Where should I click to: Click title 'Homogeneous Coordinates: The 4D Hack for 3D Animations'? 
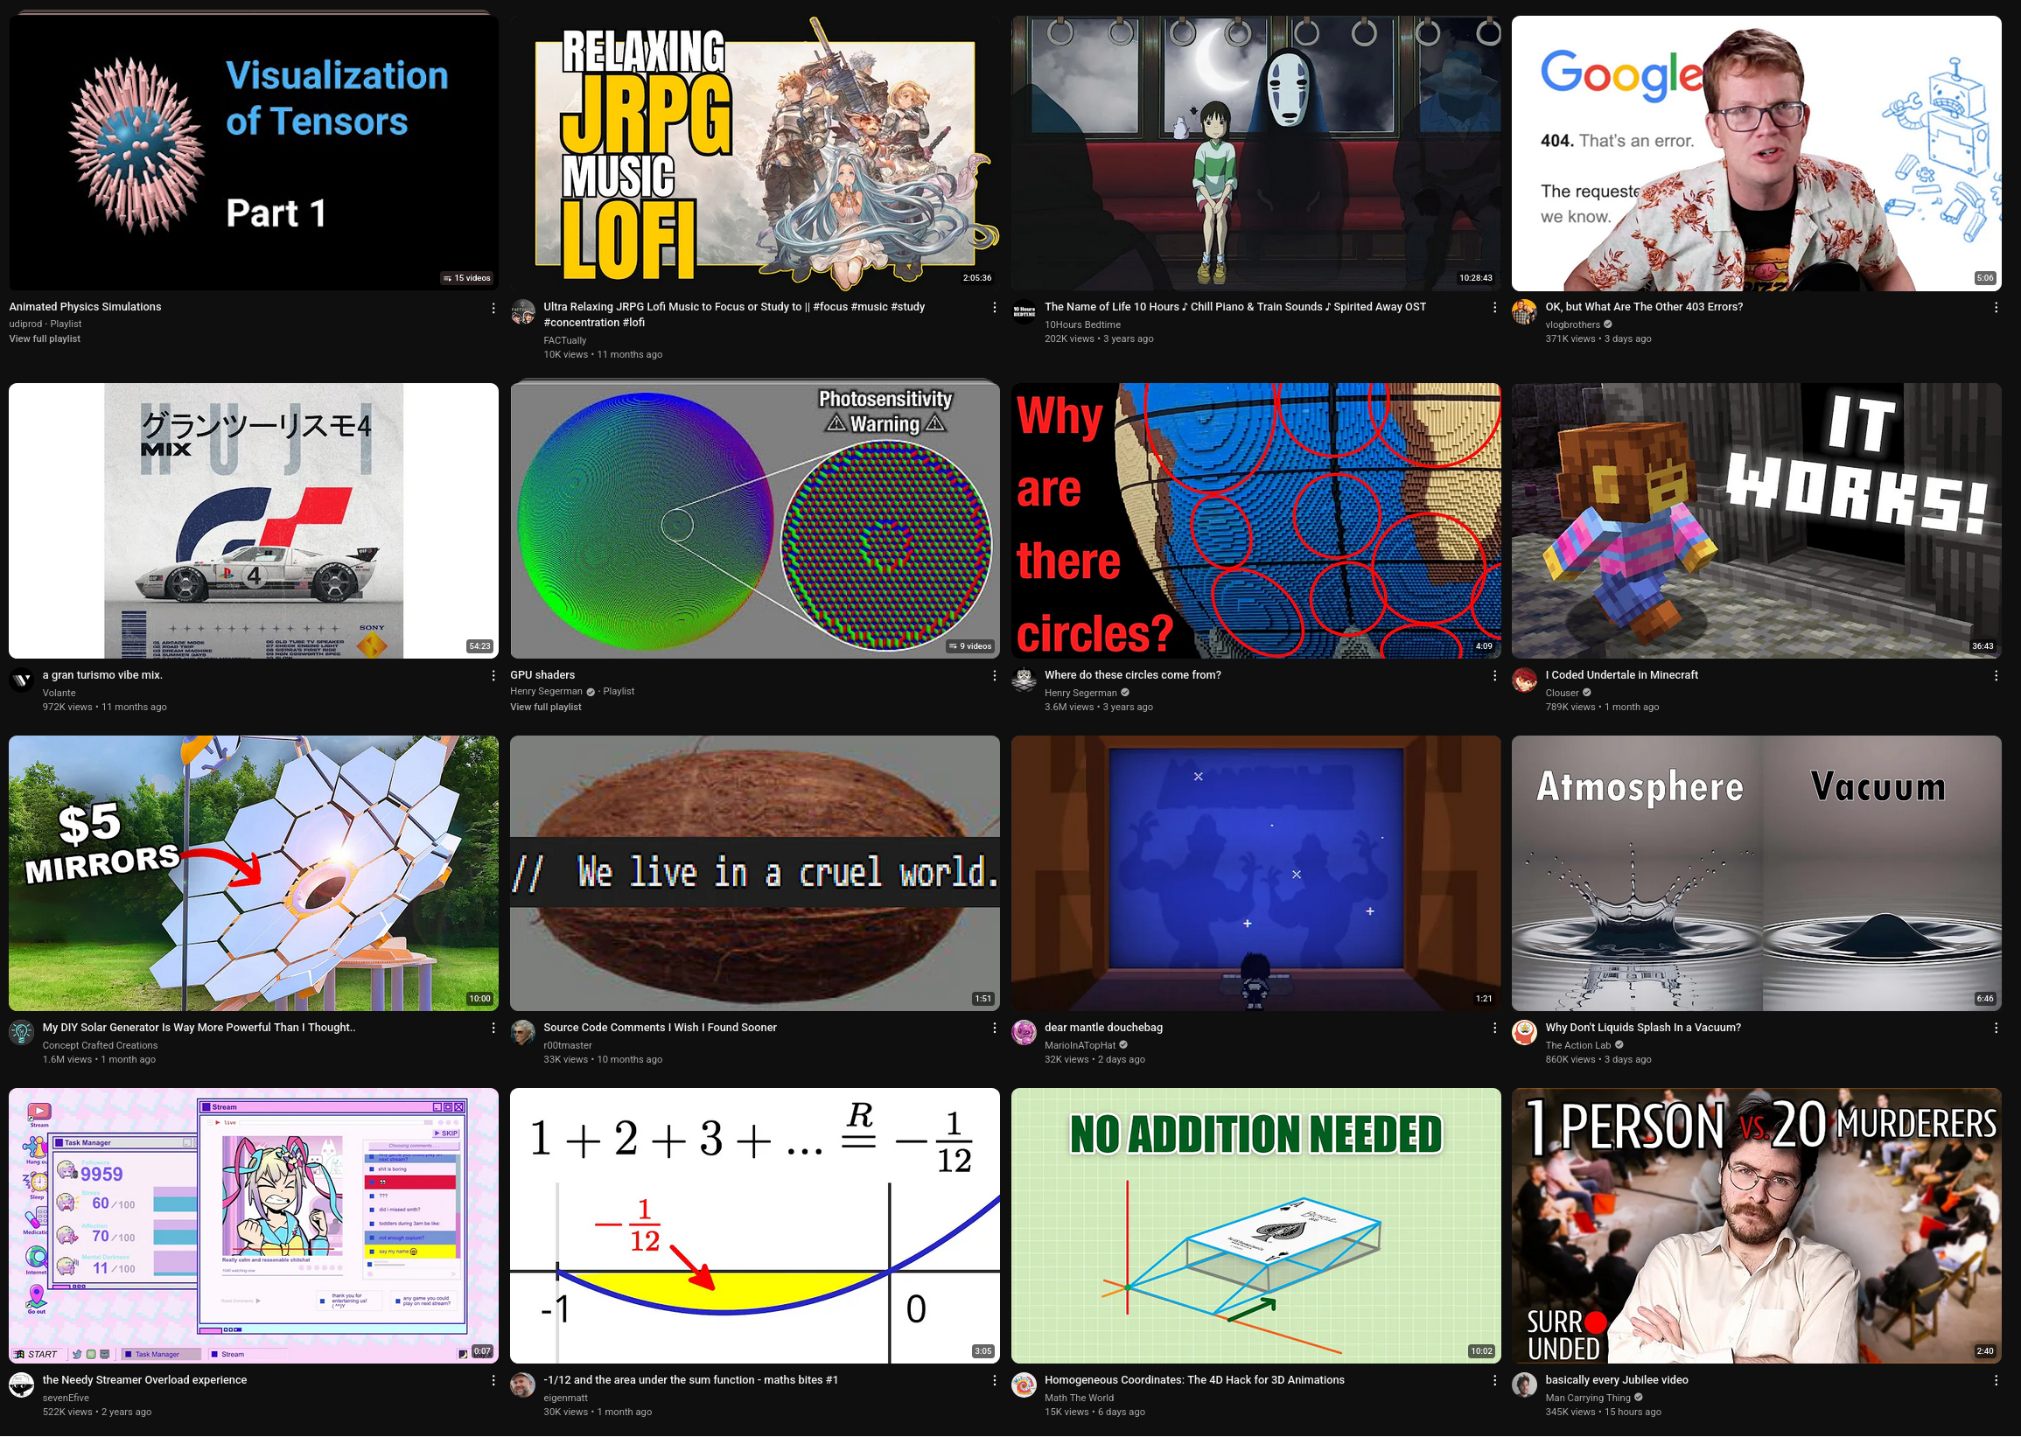[x=1194, y=1379]
